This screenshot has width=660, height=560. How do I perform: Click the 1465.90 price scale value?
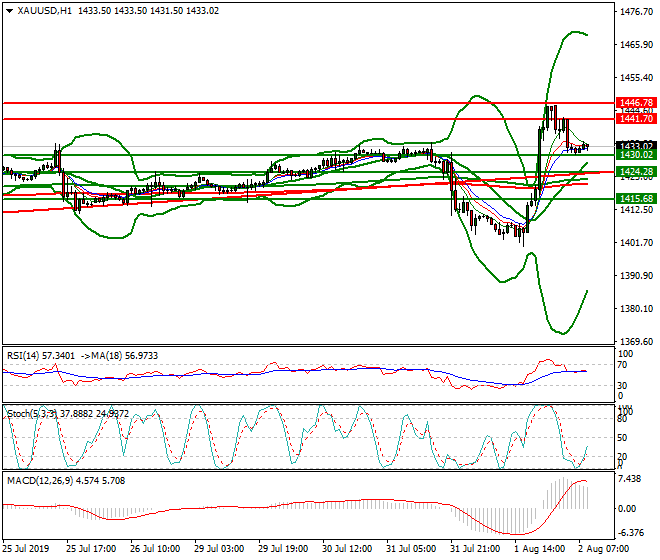[x=636, y=45]
